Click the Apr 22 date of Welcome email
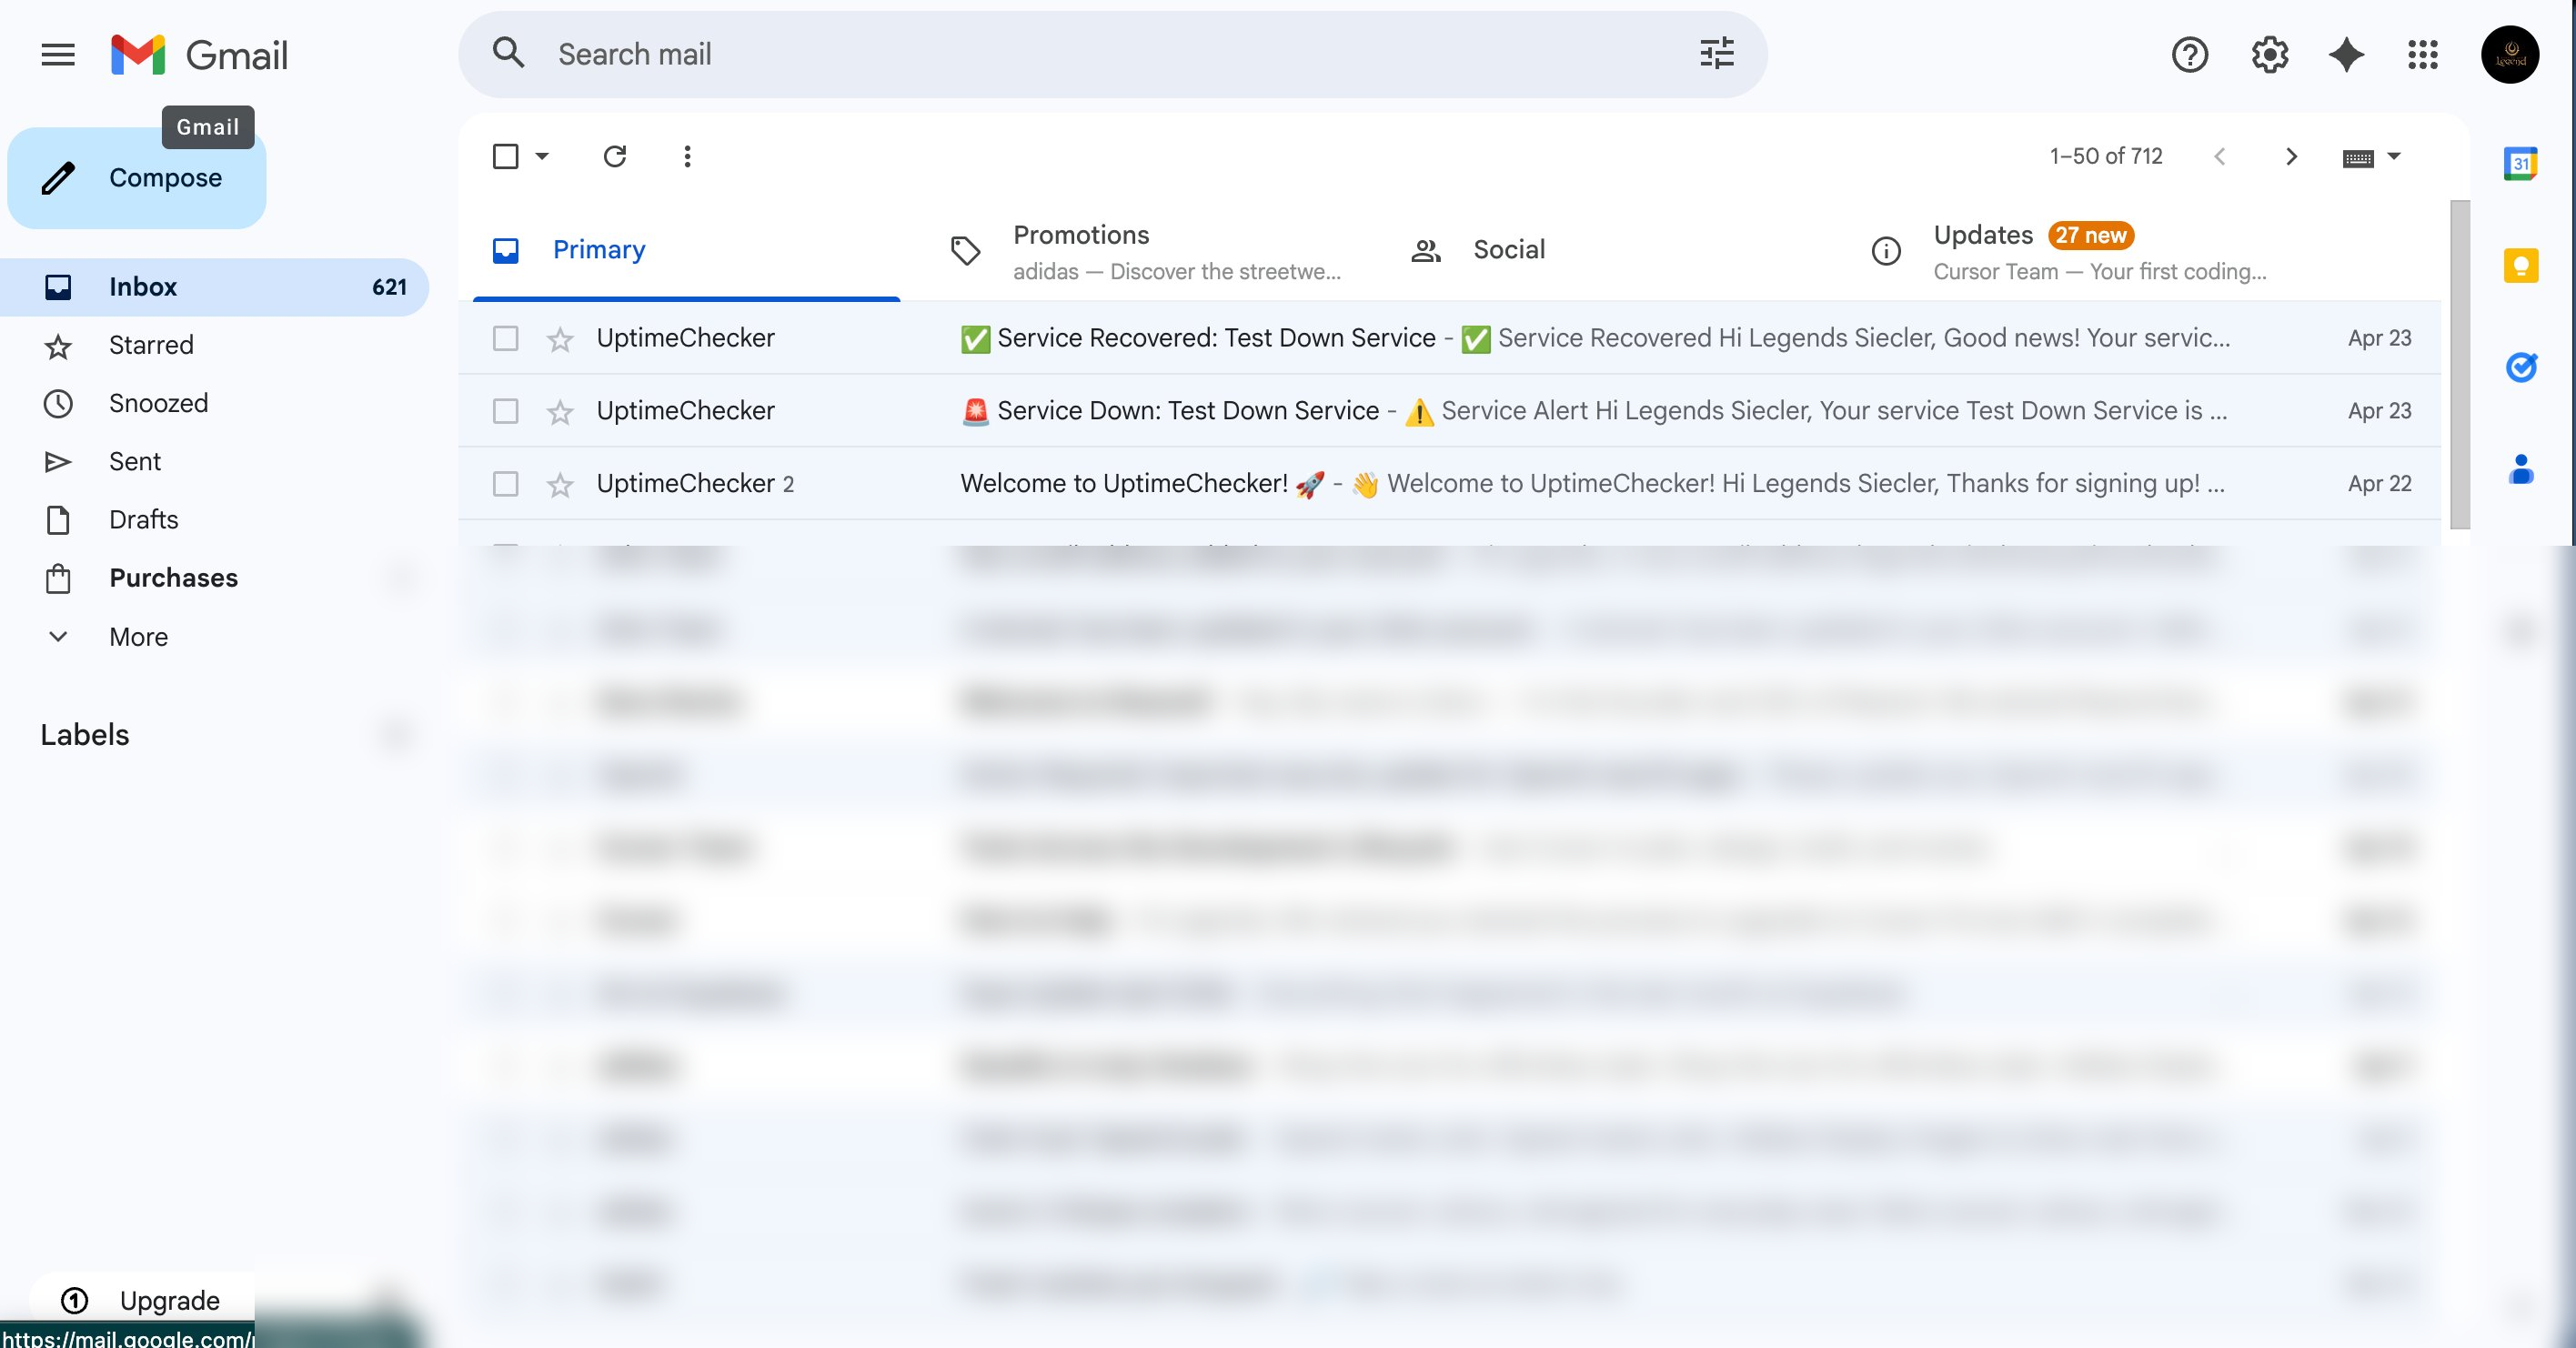Screen dimensions: 2576x1348 coord(2379,484)
